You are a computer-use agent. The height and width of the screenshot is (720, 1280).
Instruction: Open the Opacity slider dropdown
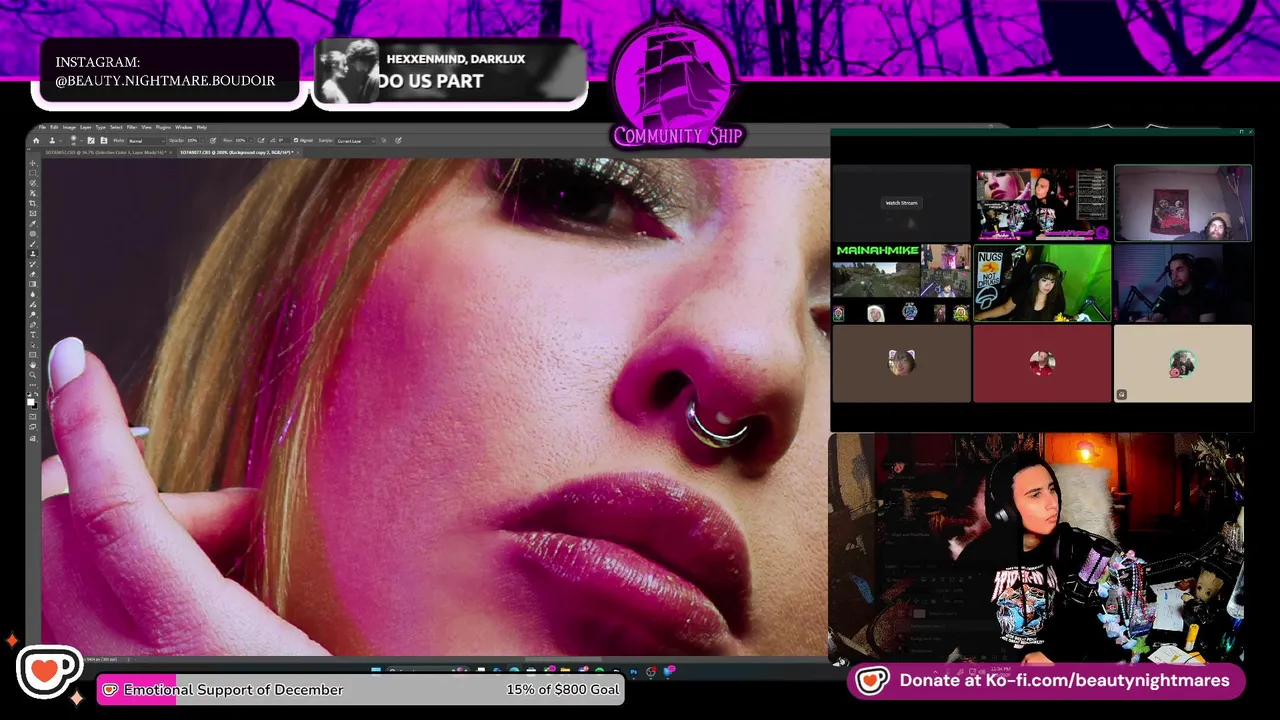pyautogui.click(x=203, y=141)
